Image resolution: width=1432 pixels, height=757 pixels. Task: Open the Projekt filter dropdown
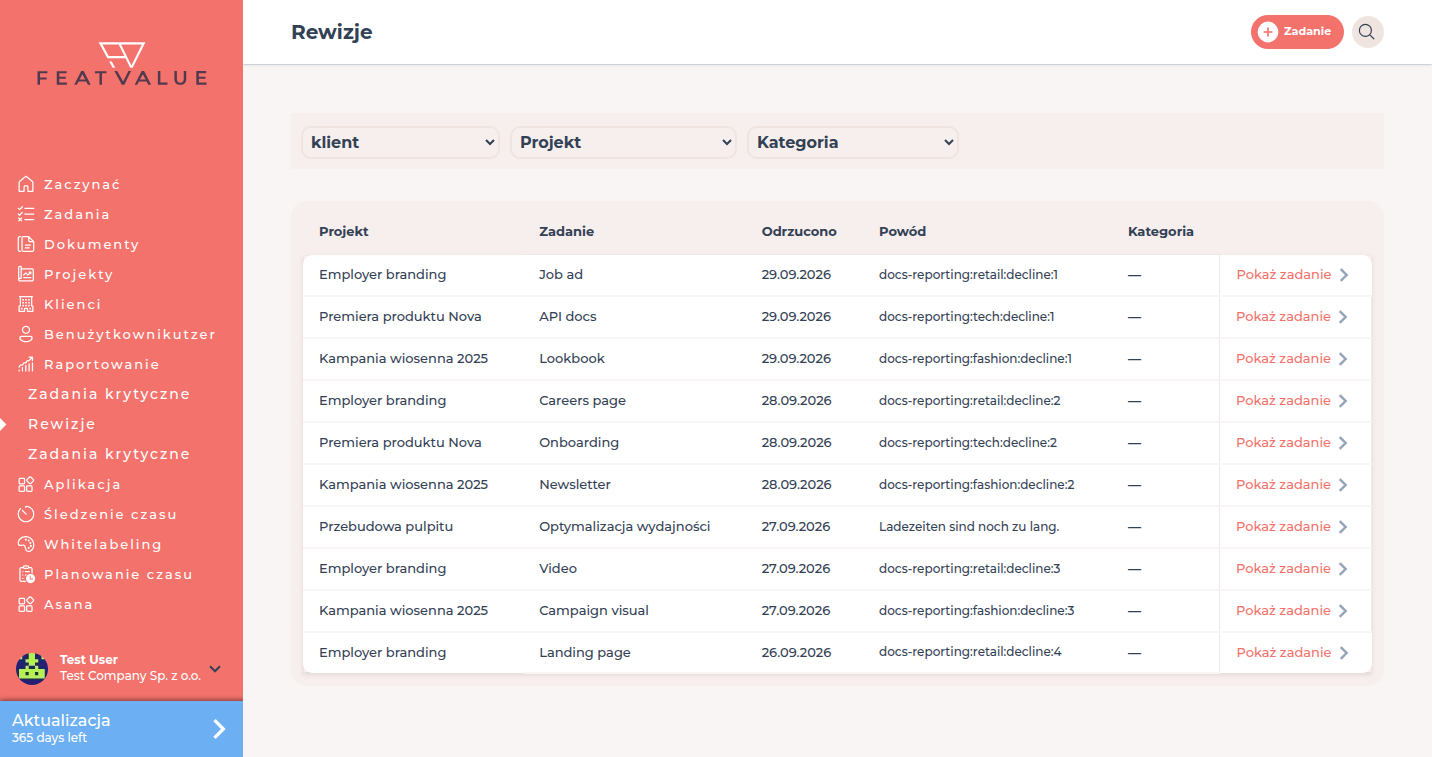click(x=623, y=142)
